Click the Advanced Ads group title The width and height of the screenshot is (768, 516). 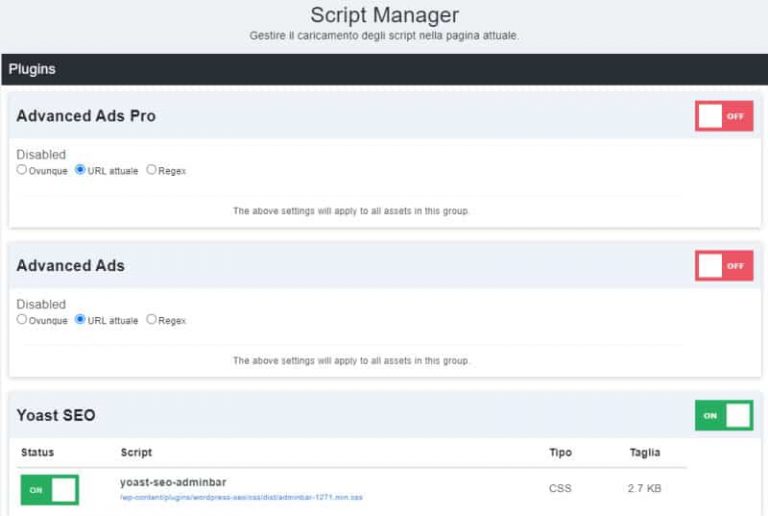coord(70,266)
